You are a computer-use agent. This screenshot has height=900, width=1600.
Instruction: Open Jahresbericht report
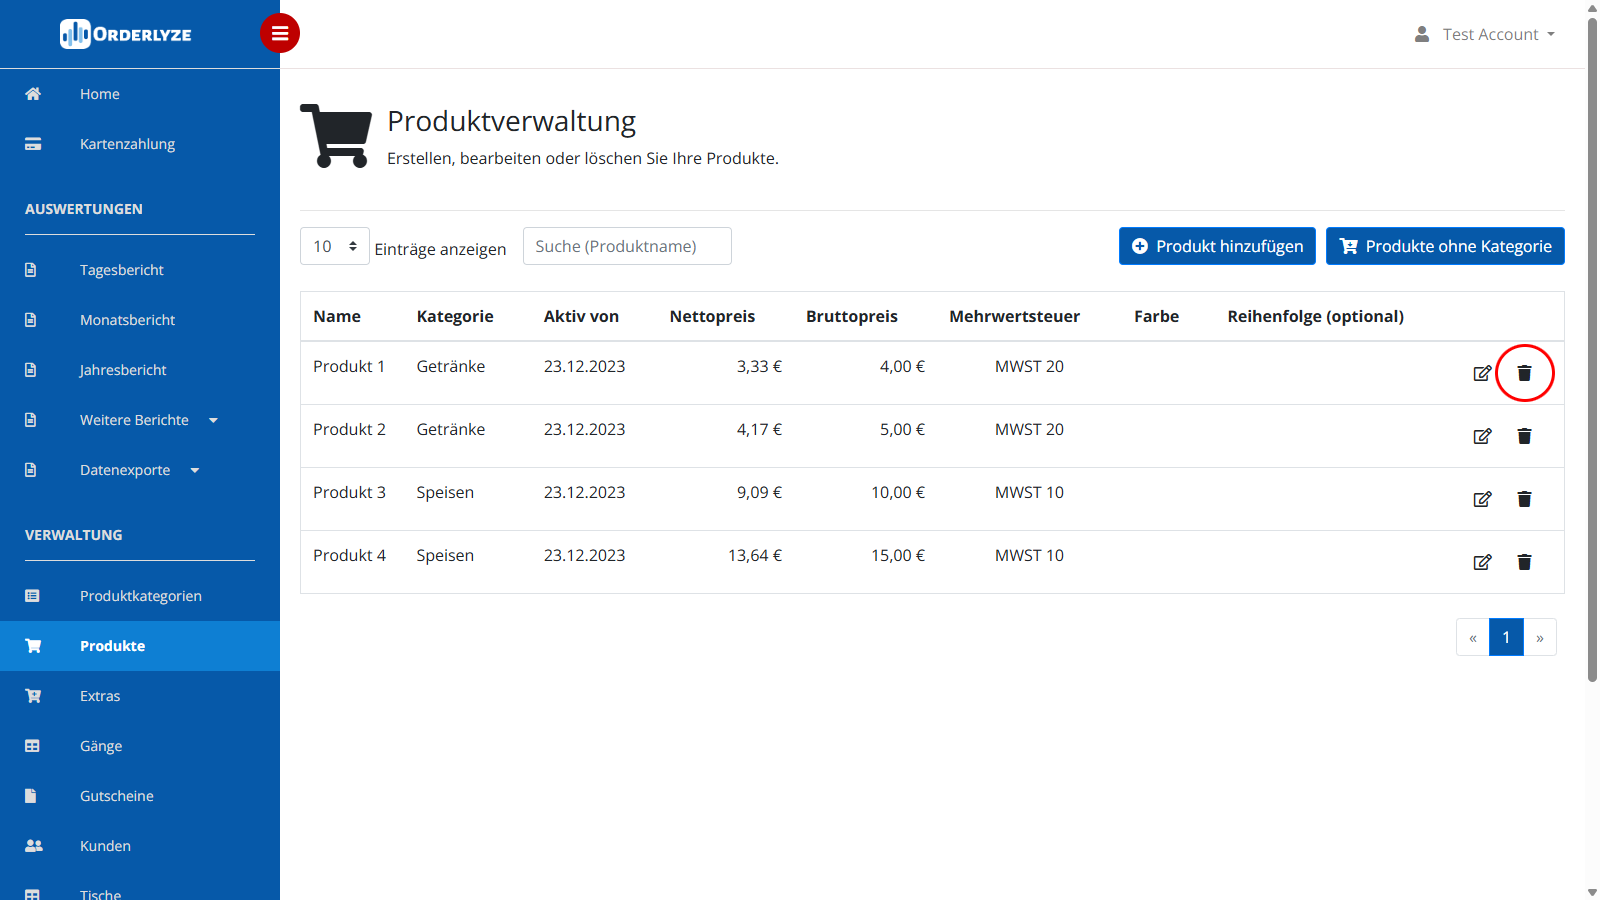pyautogui.click(x=140, y=370)
